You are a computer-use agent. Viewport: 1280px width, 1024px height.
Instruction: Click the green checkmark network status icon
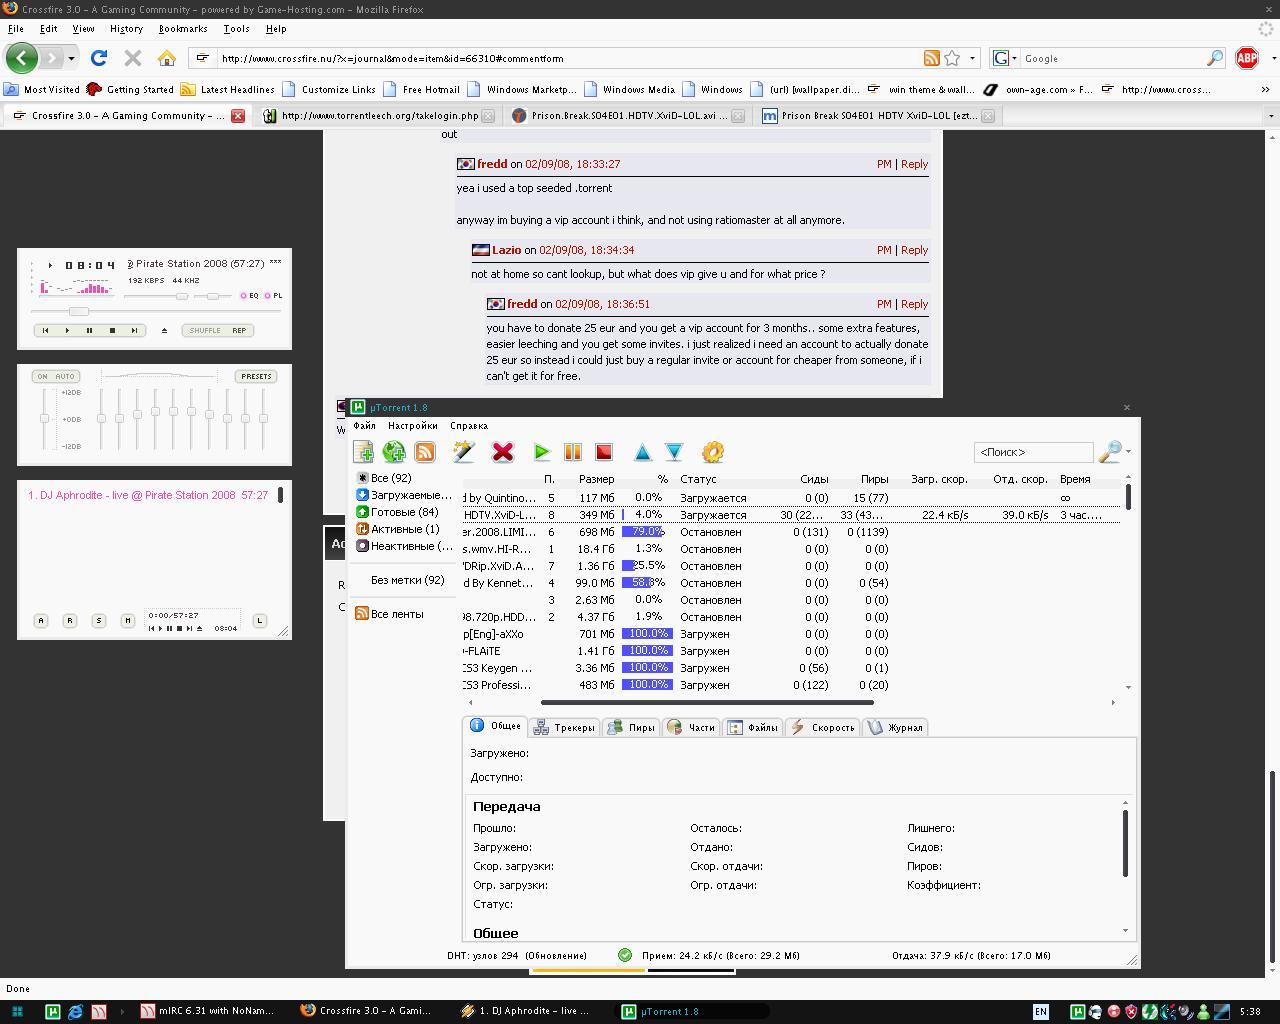point(625,955)
